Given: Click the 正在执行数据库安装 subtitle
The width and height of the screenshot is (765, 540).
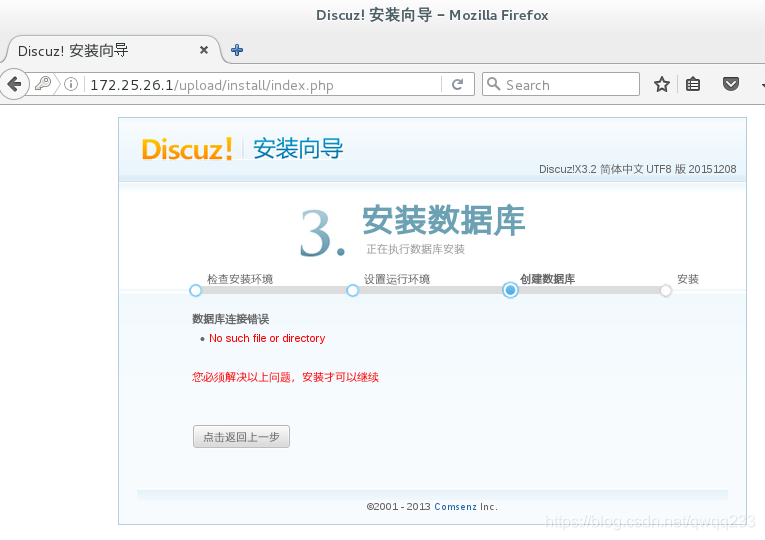Looking at the screenshot, I should tap(416, 249).
